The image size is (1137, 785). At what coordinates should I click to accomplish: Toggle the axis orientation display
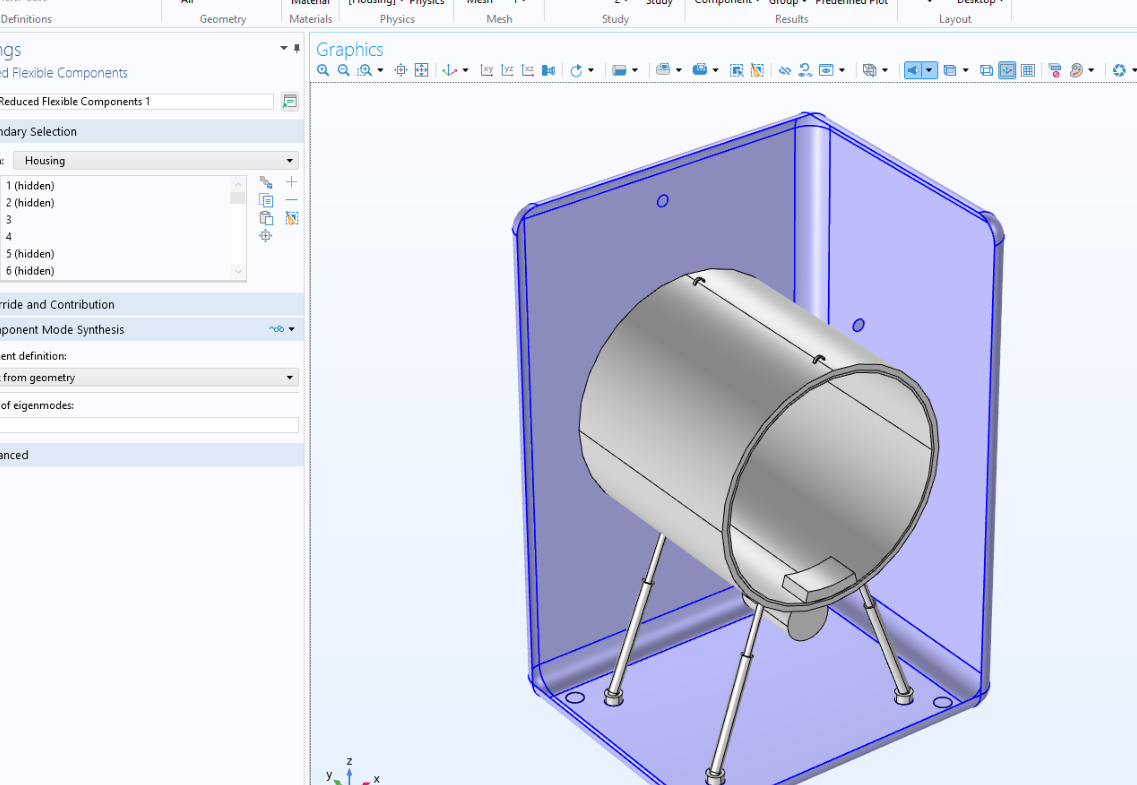click(x=1007, y=70)
